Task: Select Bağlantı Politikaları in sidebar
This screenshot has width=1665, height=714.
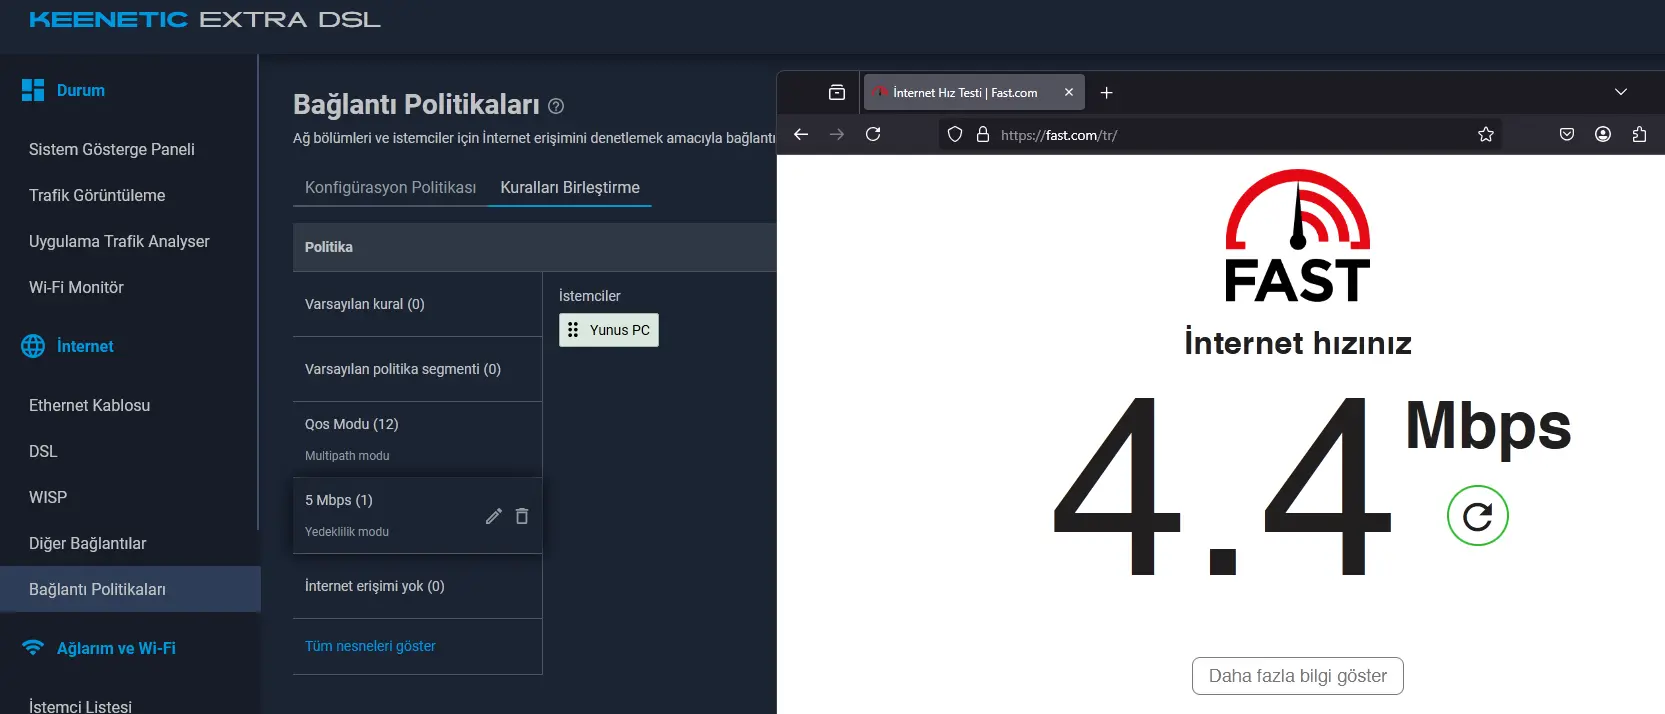Action: coord(130,589)
